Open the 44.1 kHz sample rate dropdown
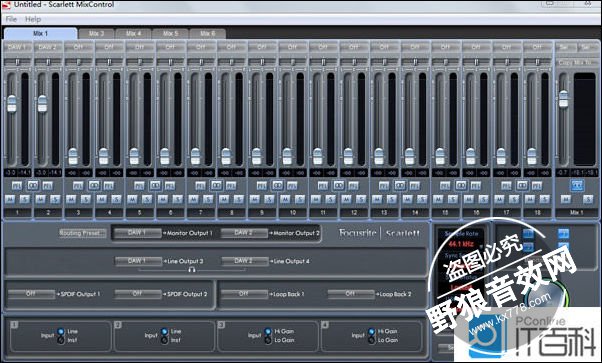The image size is (602, 363). [x=461, y=244]
